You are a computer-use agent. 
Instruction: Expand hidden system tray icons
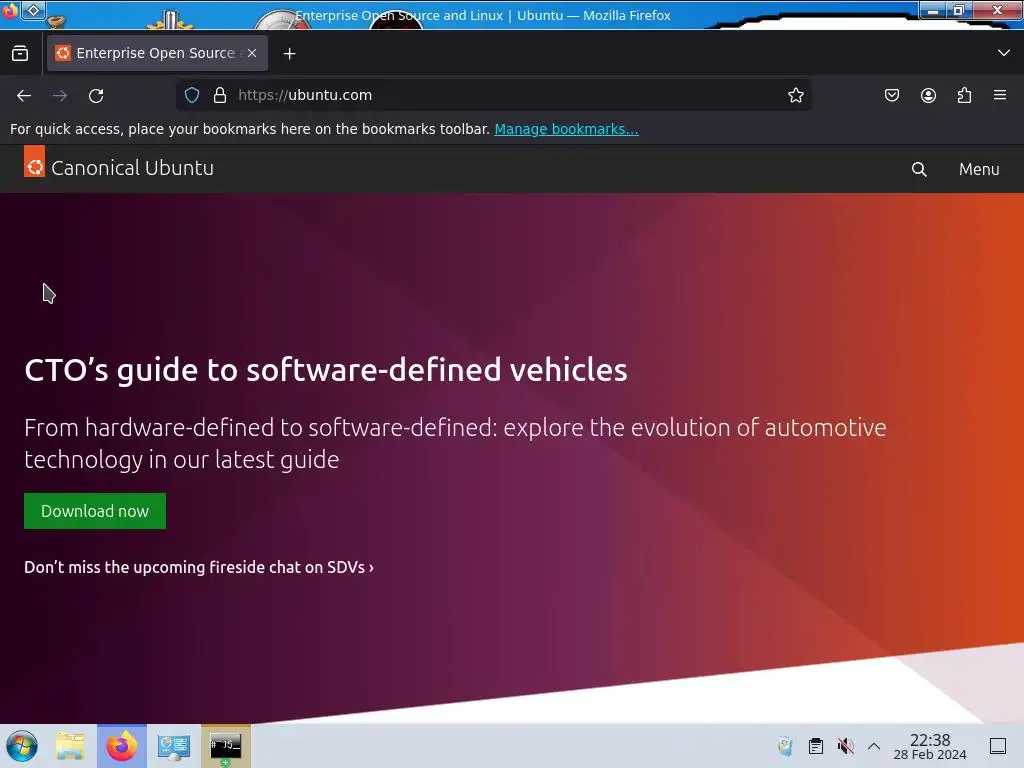point(874,746)
